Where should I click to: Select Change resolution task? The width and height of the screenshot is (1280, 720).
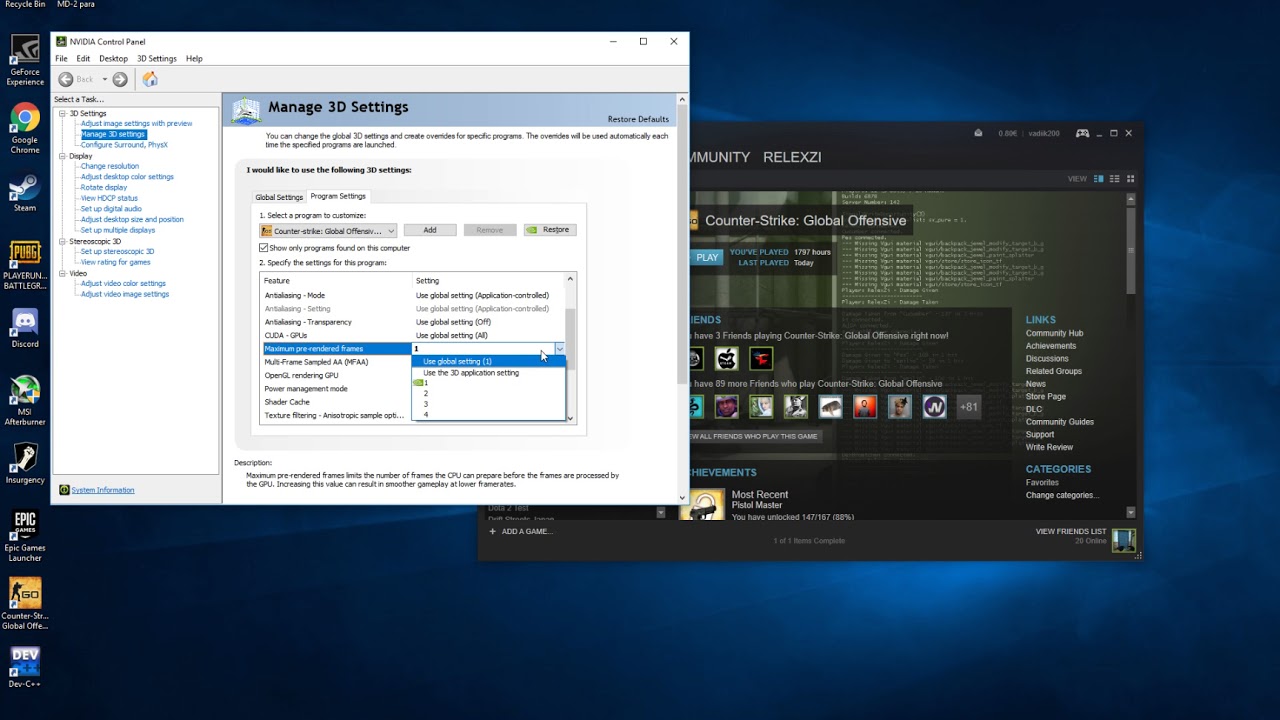(x=110, y=166)
